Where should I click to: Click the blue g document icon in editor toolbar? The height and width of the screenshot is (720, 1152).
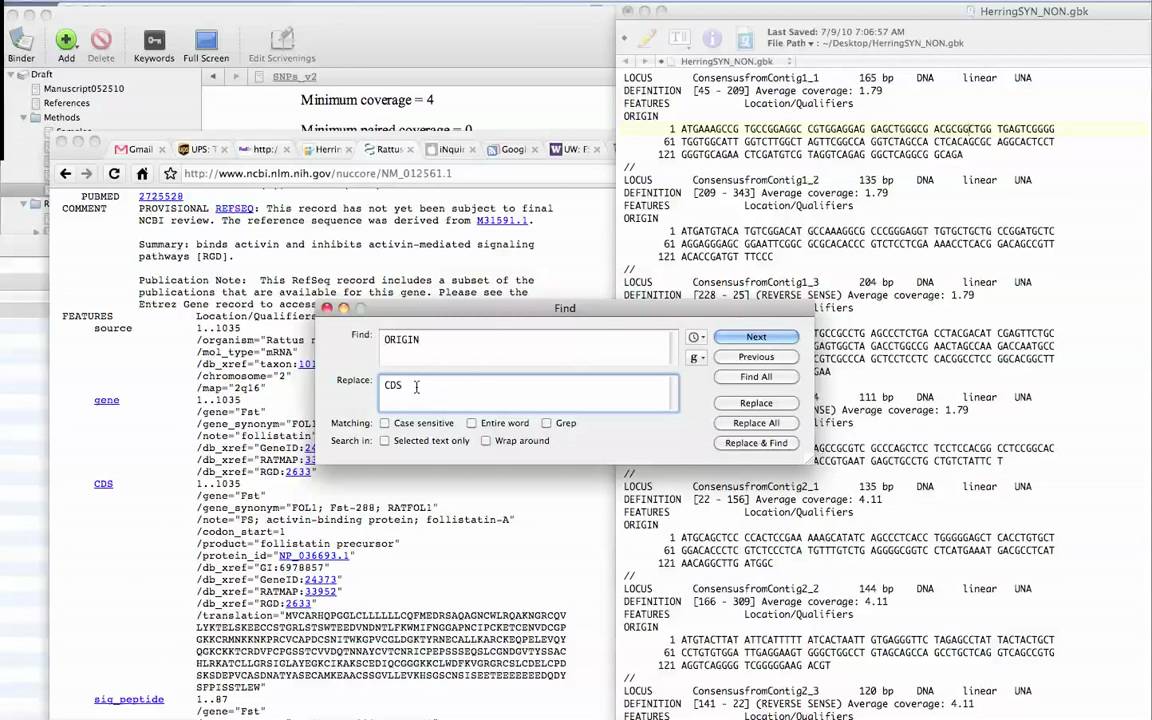pyautogui.click(x=745, y=38)
